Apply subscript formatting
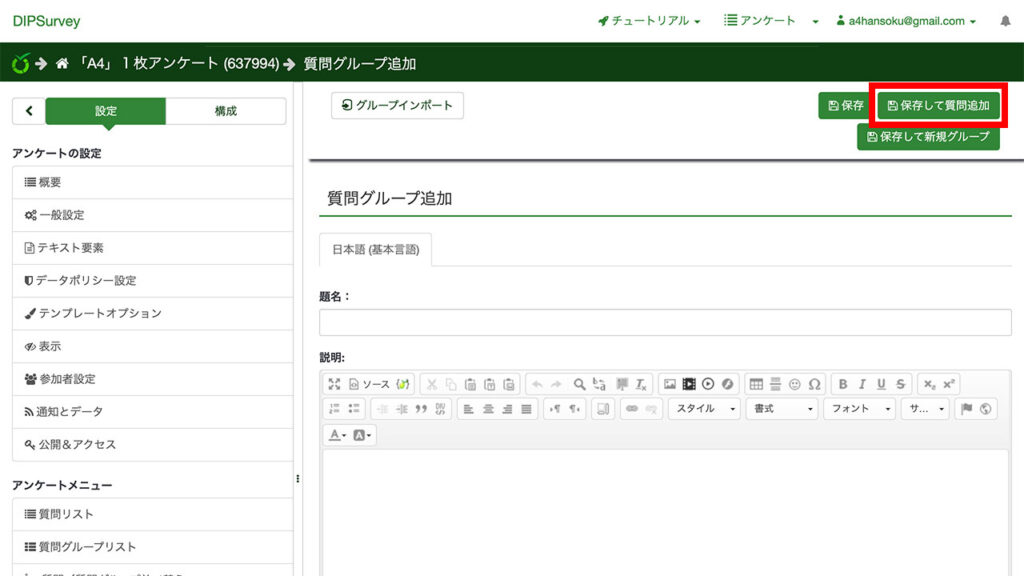The height and width of the screenshot is (576, 1024). point(929,384)
